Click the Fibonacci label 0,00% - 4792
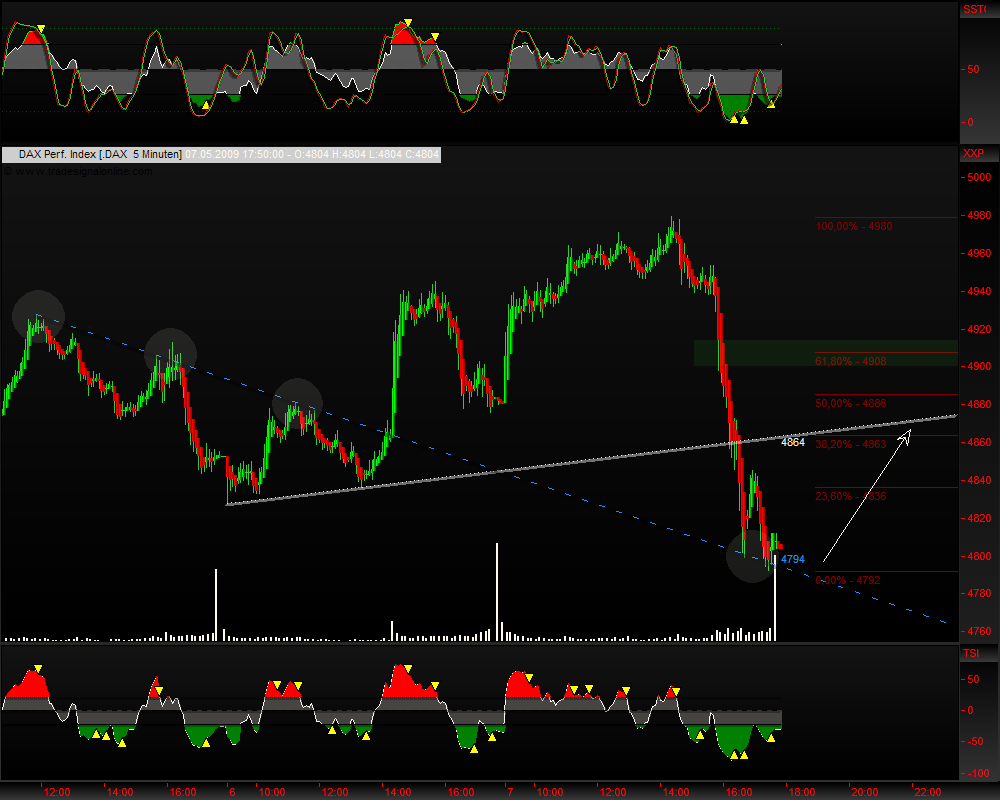The height and width of the screenshot is (800, 1000). (x=848, y=581)
